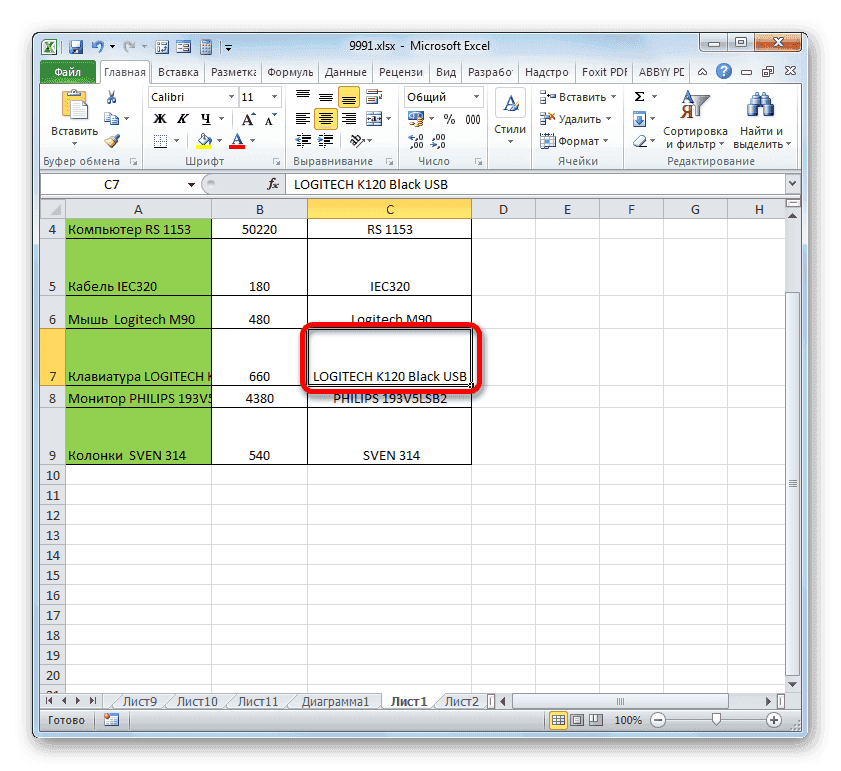Click the Copy icon in Буфер обмена

pyautogui.click(x=112, y=118)
